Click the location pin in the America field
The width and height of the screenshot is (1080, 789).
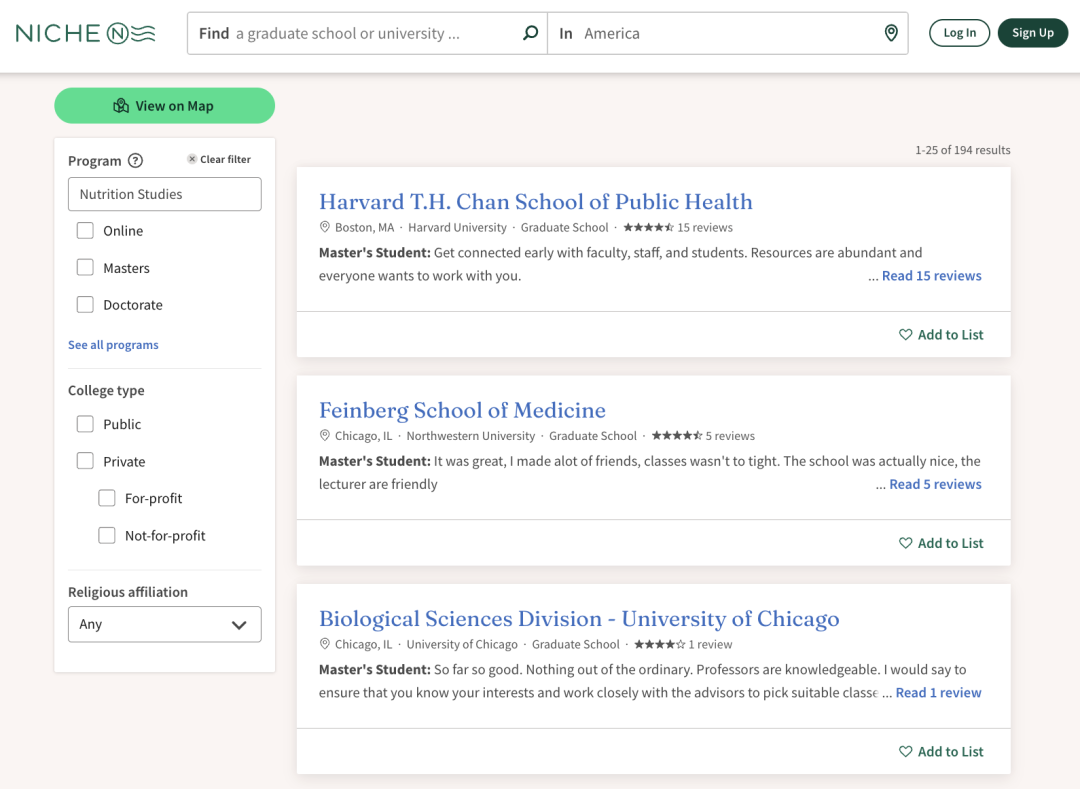891,32
